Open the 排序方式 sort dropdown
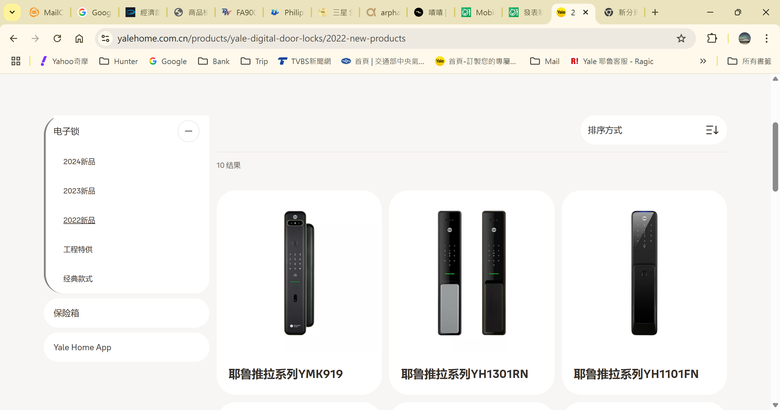The width and height of the screenshot is (780, 410). coord(654,130)
